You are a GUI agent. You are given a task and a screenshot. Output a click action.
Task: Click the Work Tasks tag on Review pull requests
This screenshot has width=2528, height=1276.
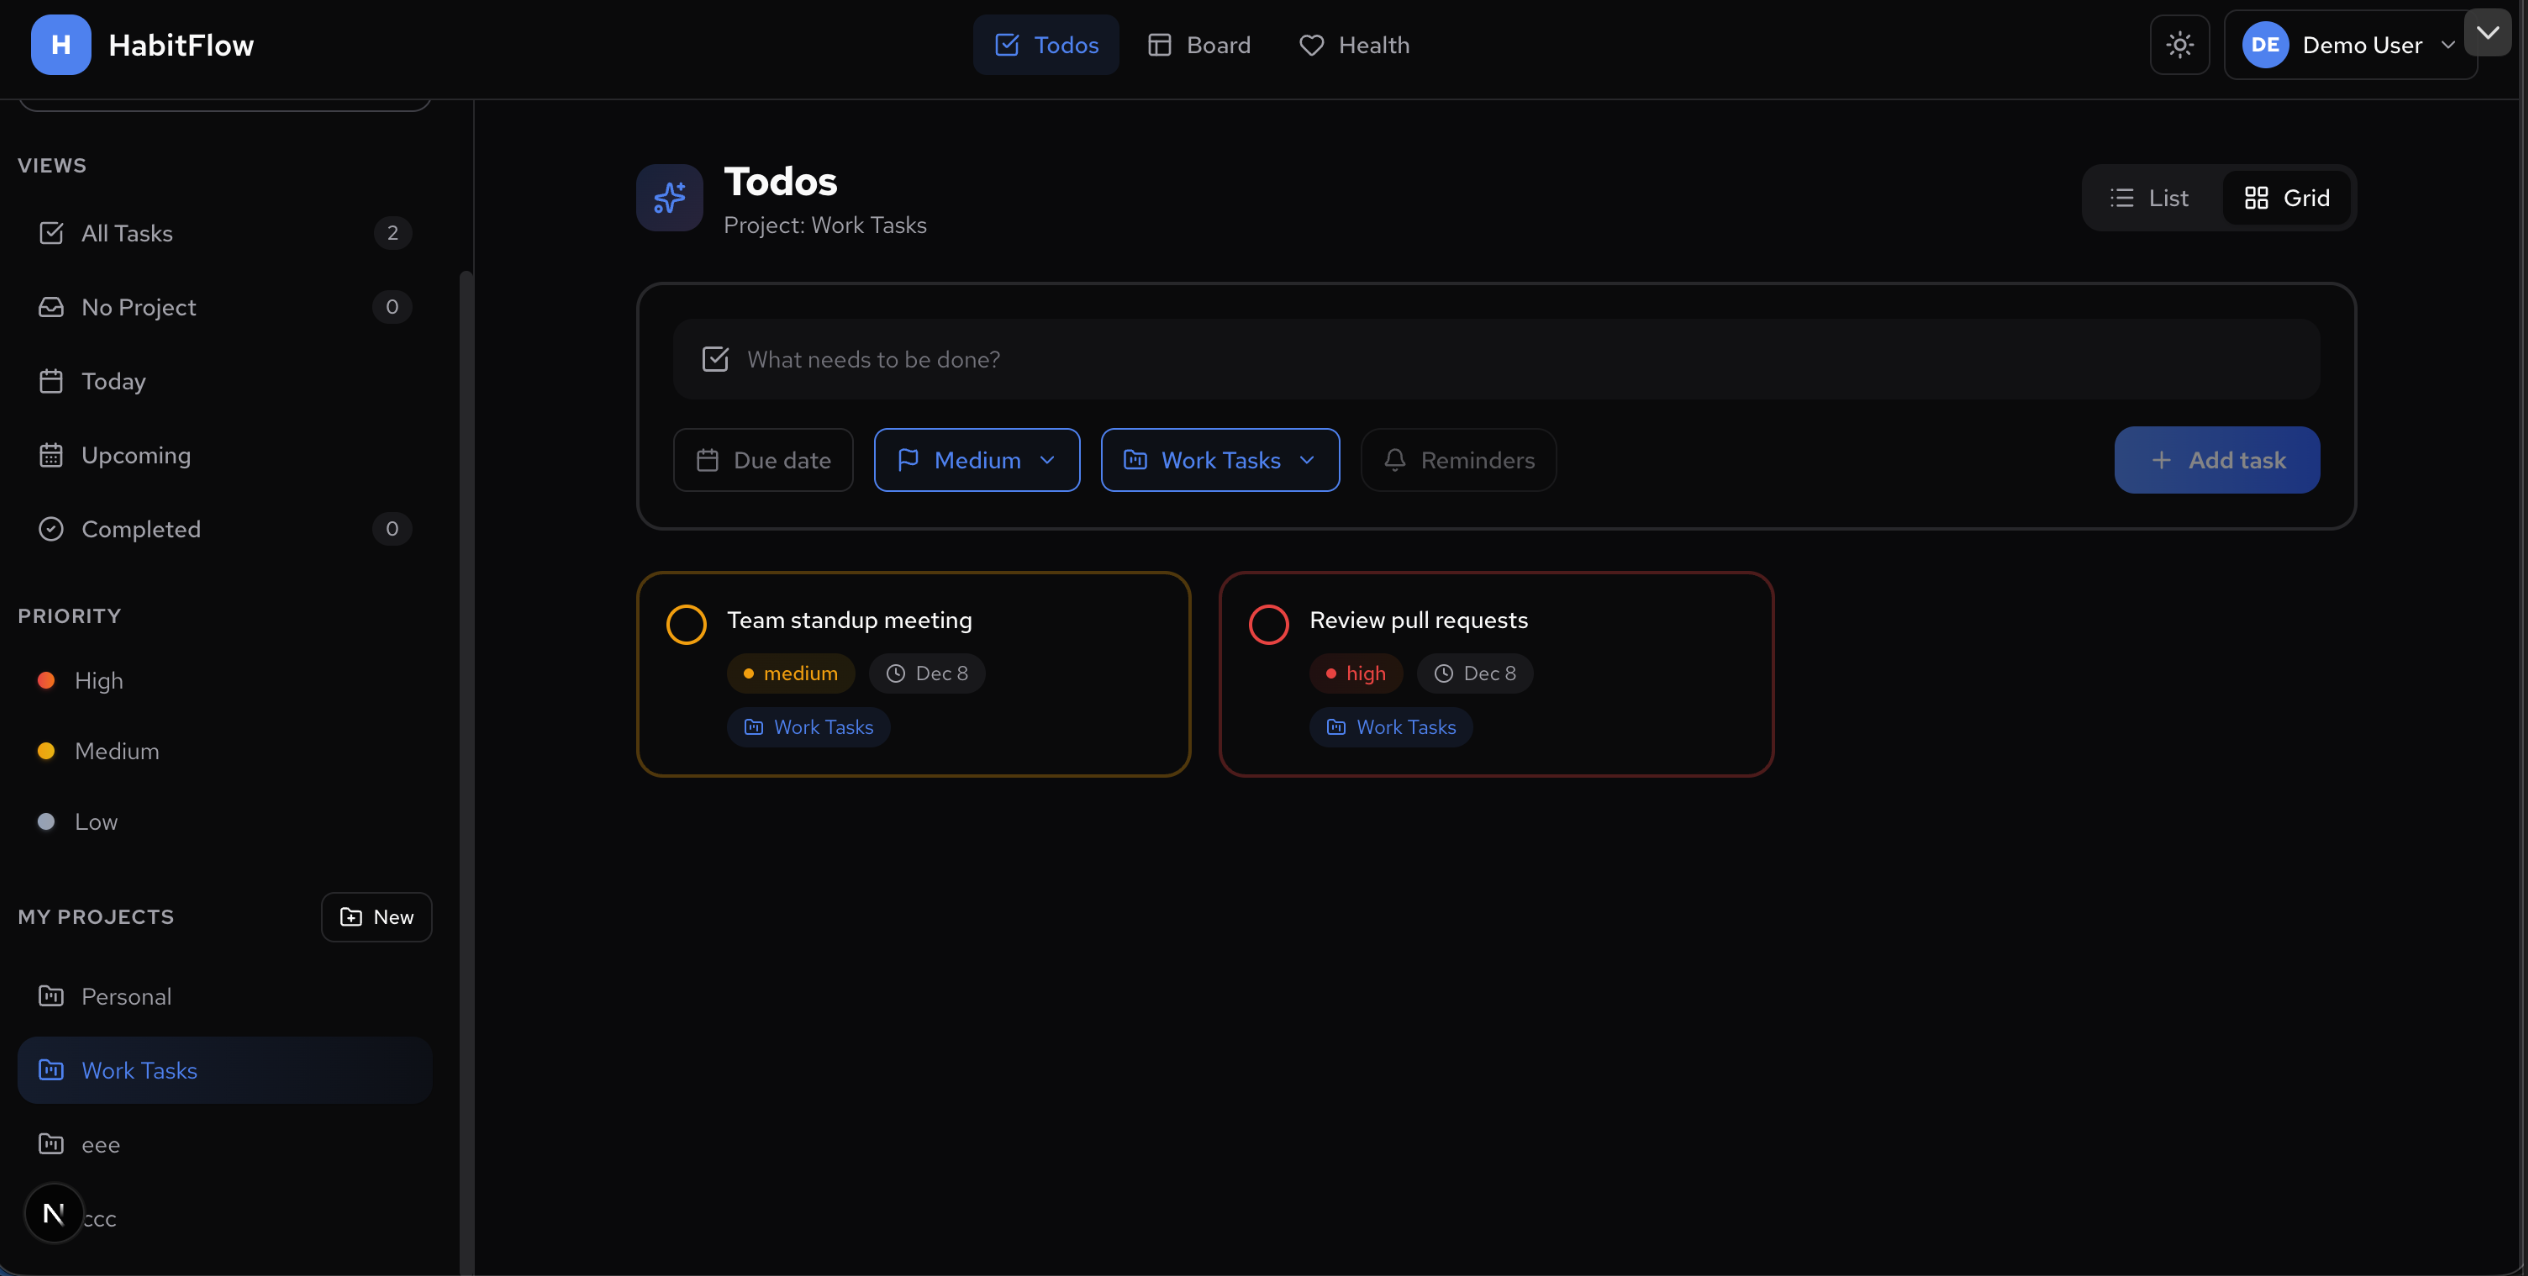click(x=1390, y=727)
